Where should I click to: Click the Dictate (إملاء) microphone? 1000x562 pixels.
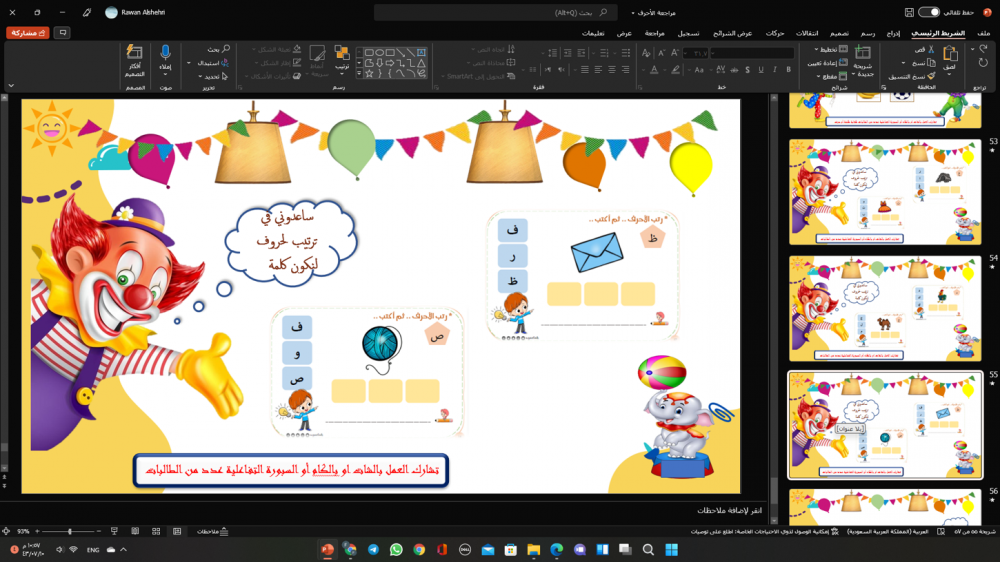tap(165, 53)
